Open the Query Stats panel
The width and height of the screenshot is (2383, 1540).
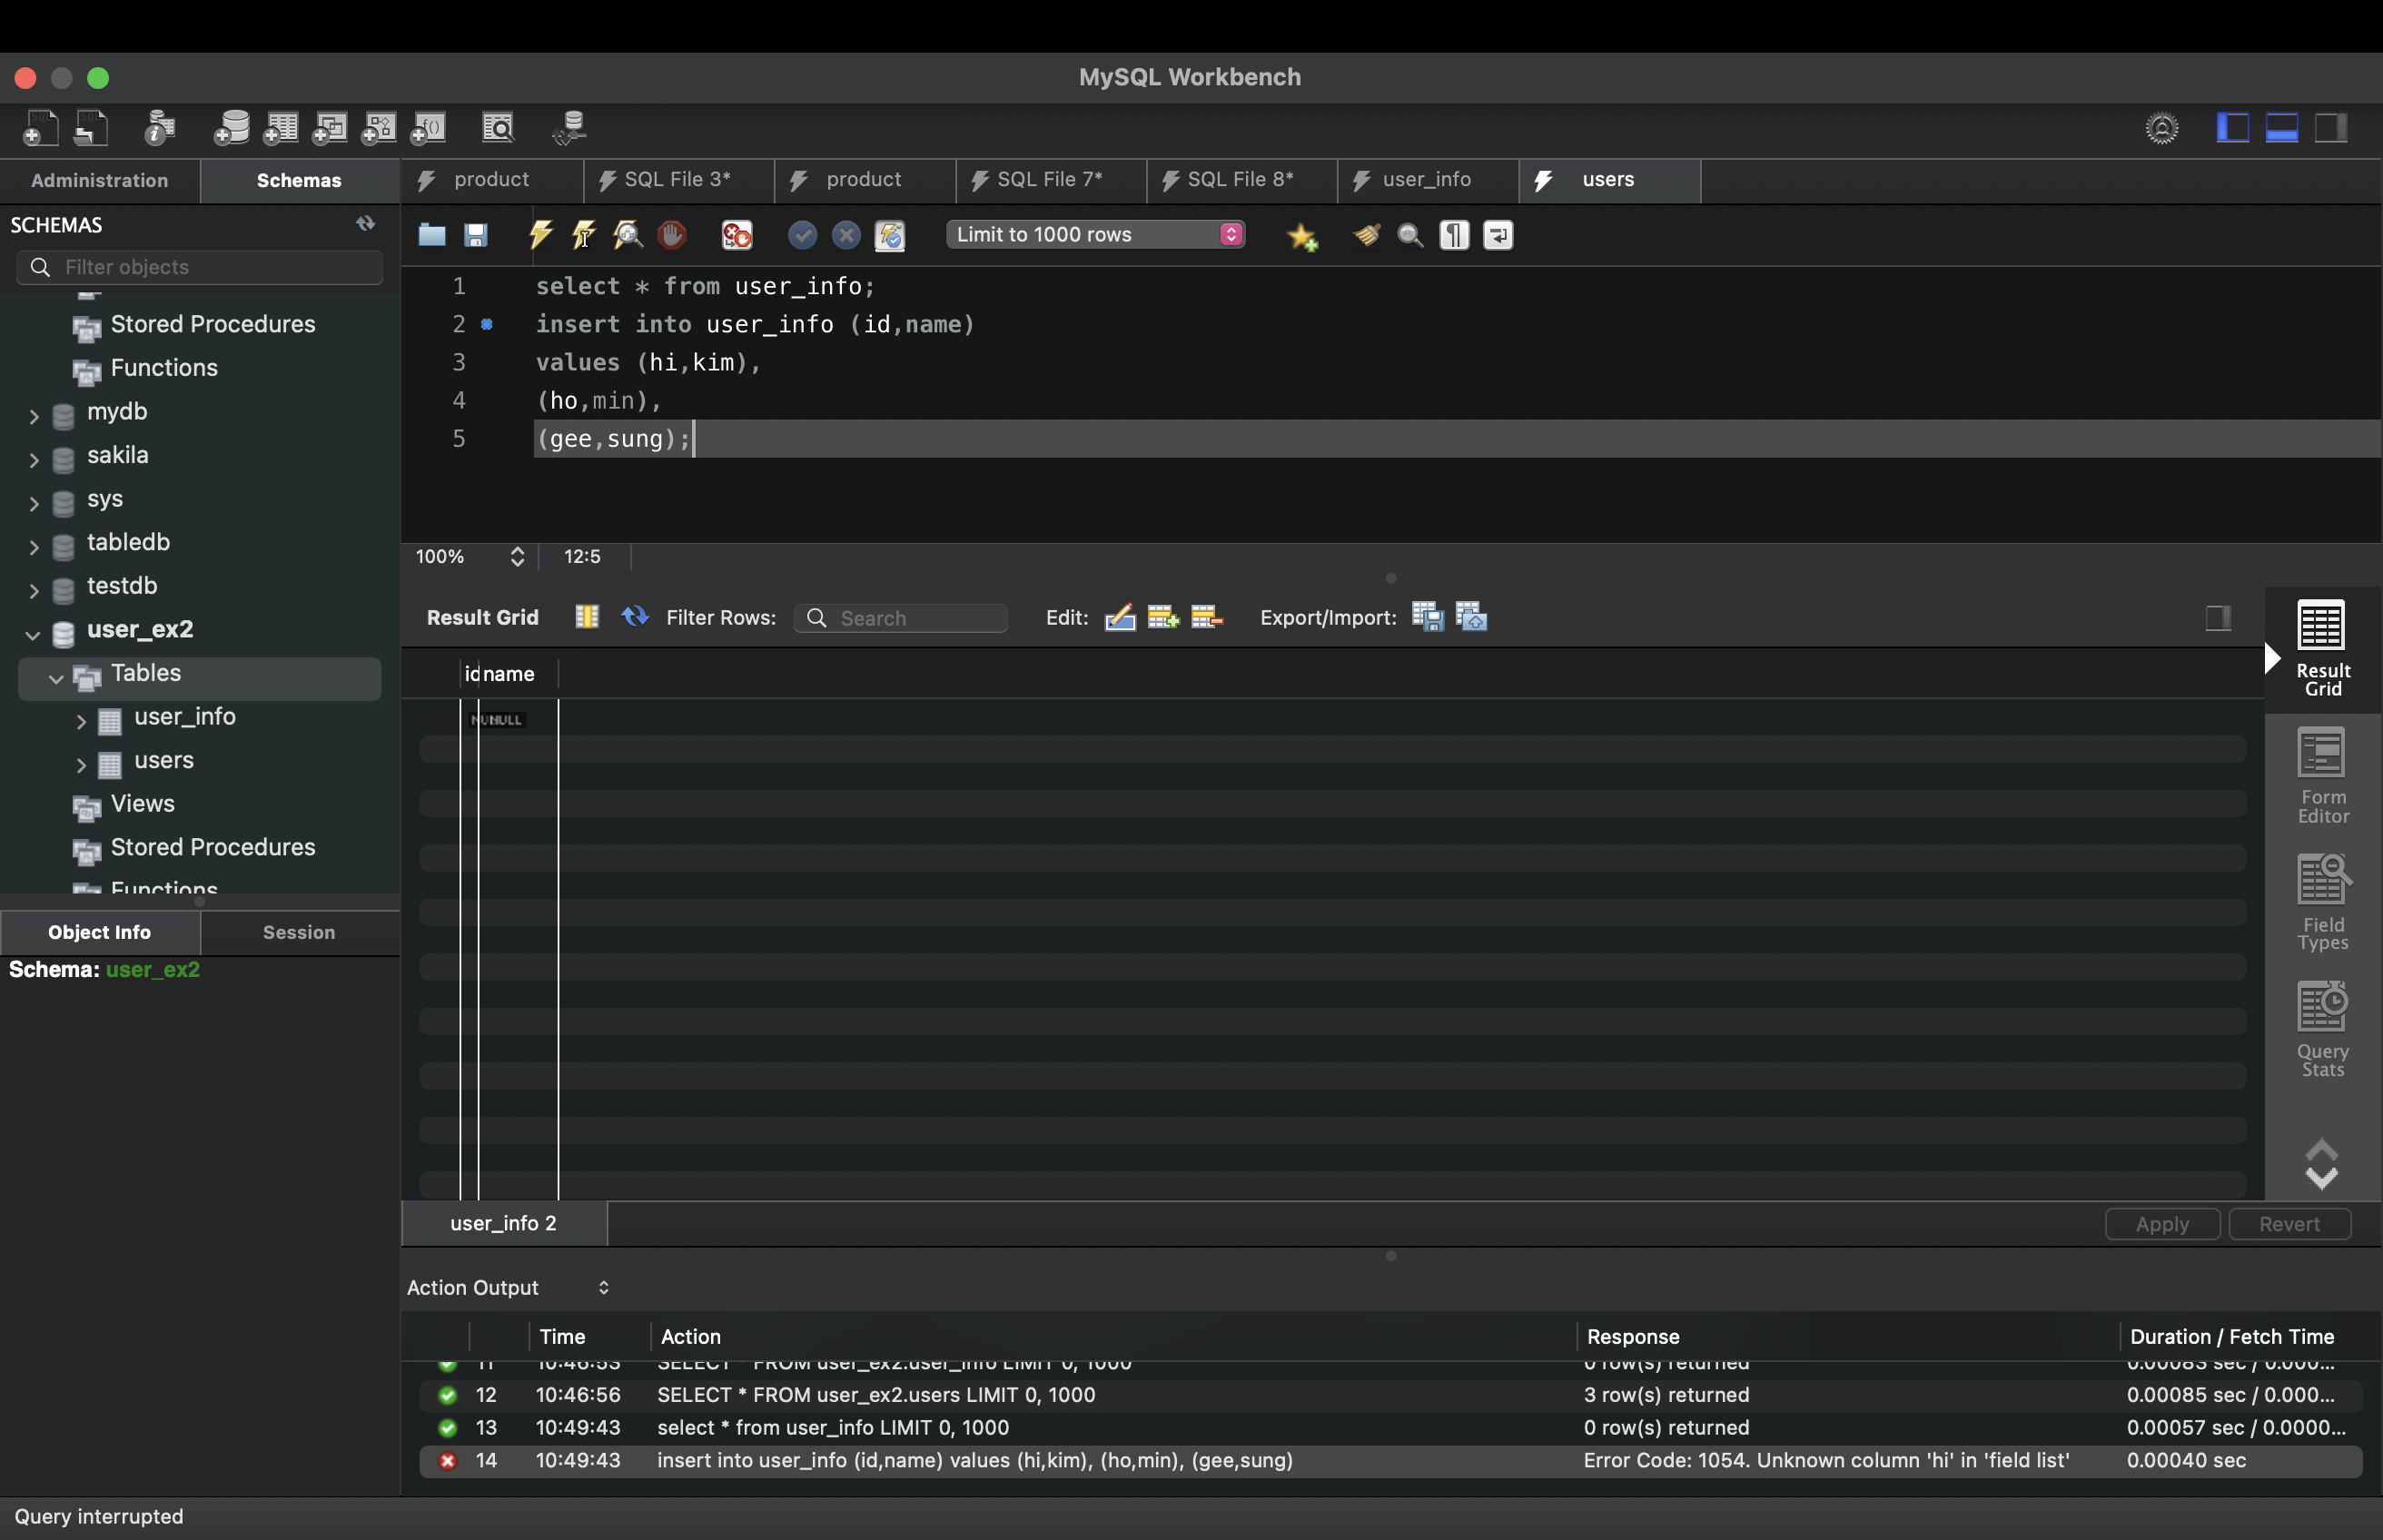pos(2322,1030)
